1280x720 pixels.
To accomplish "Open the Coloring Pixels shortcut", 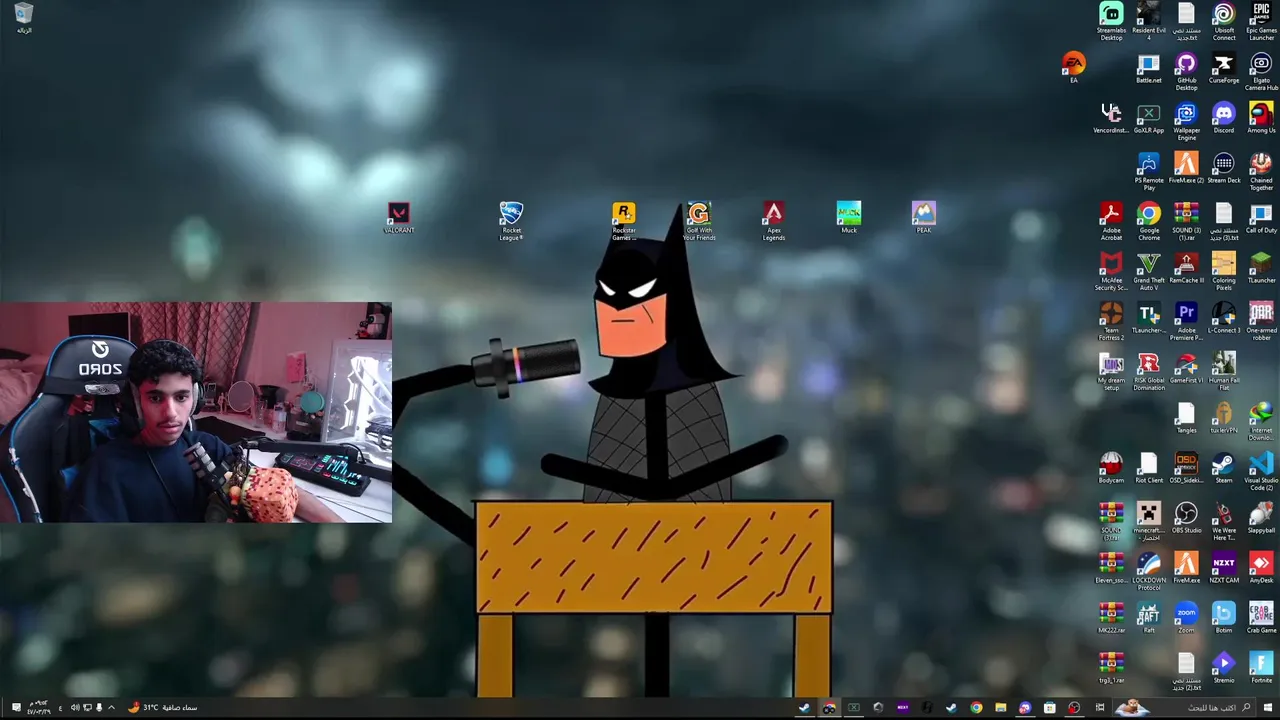I will pyautogui.click(x=1224, y=271).
